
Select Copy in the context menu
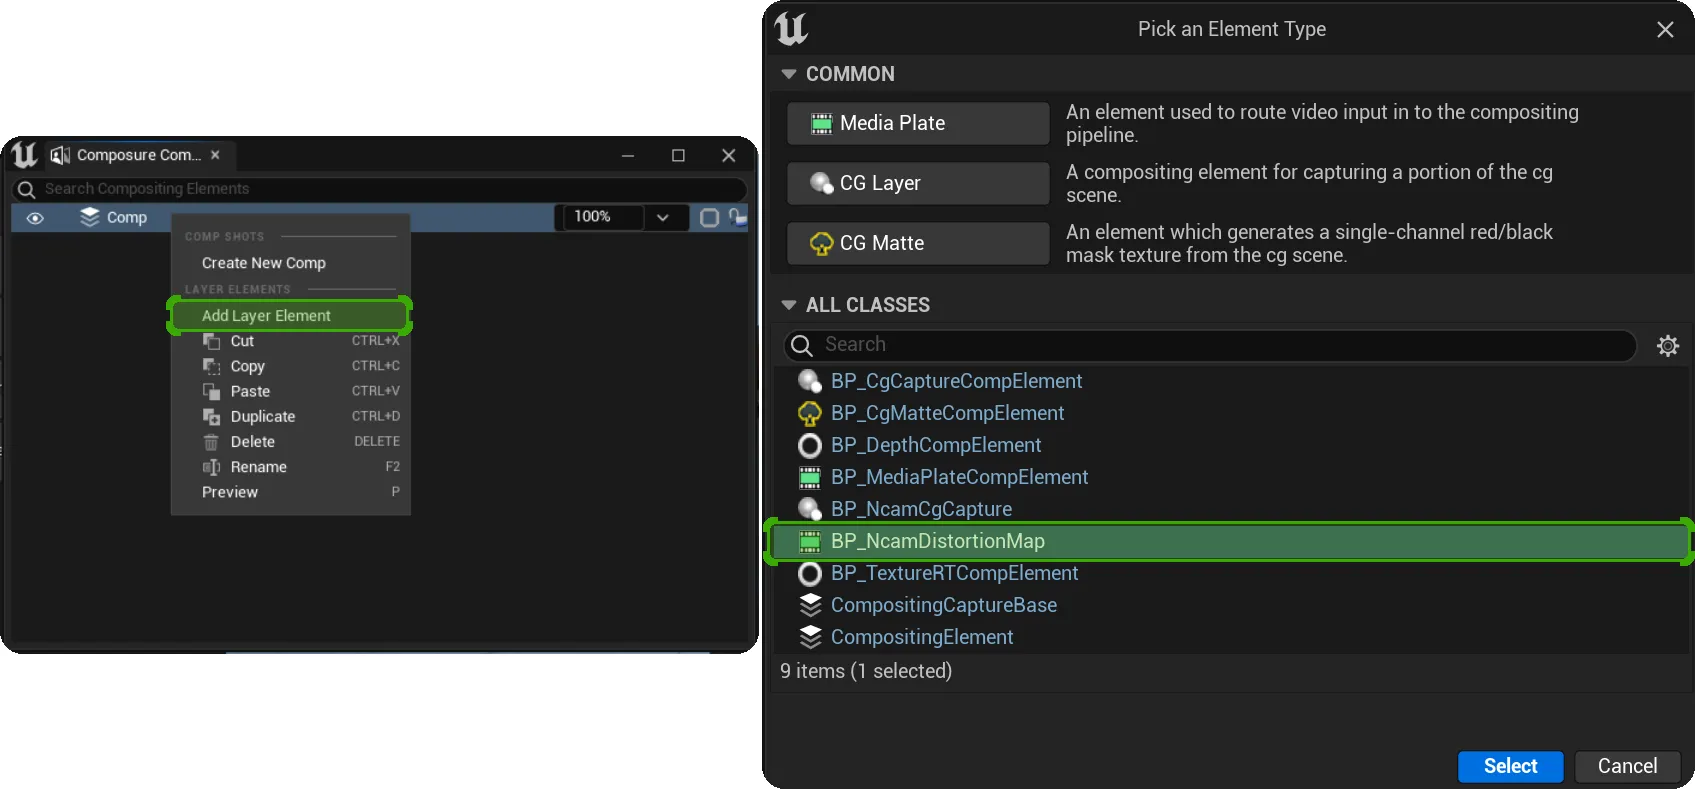click(290, 366)
